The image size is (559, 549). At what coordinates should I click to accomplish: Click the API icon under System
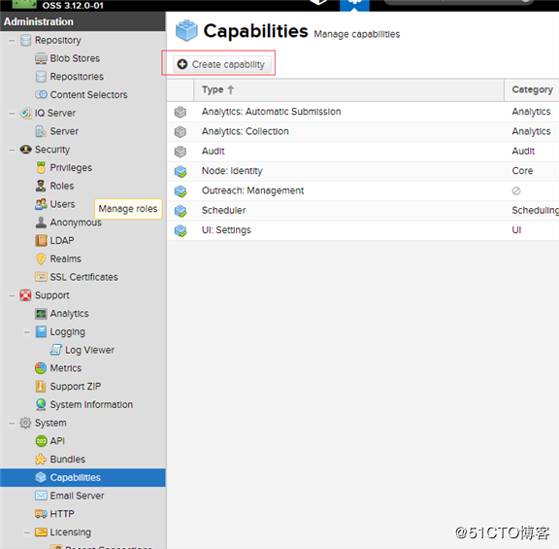41,441
